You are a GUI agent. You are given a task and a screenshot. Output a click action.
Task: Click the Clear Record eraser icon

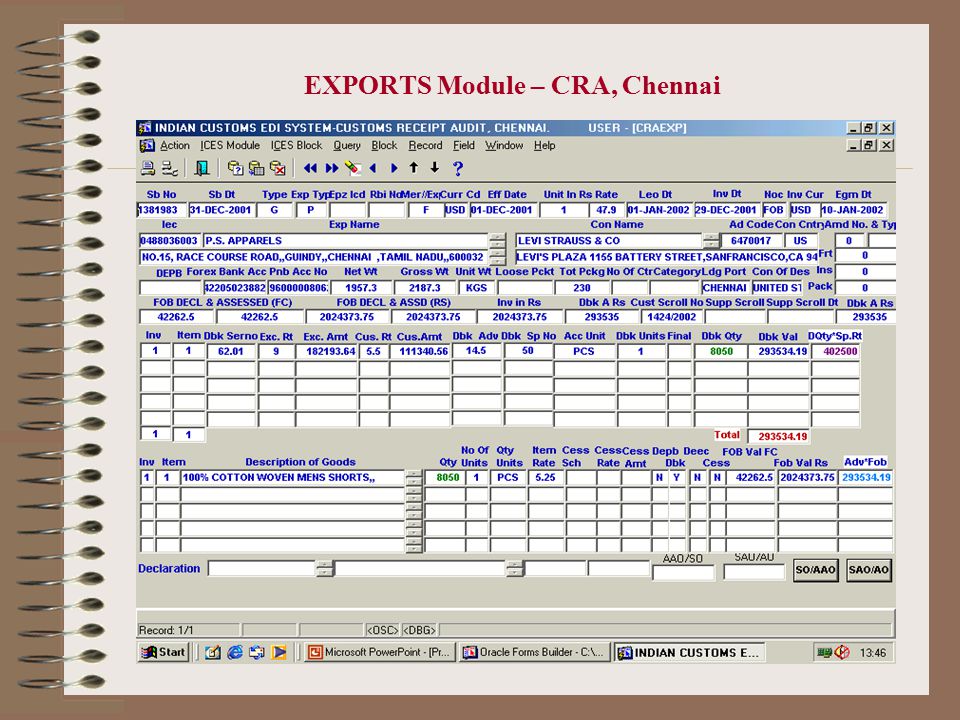coord(352,168)
